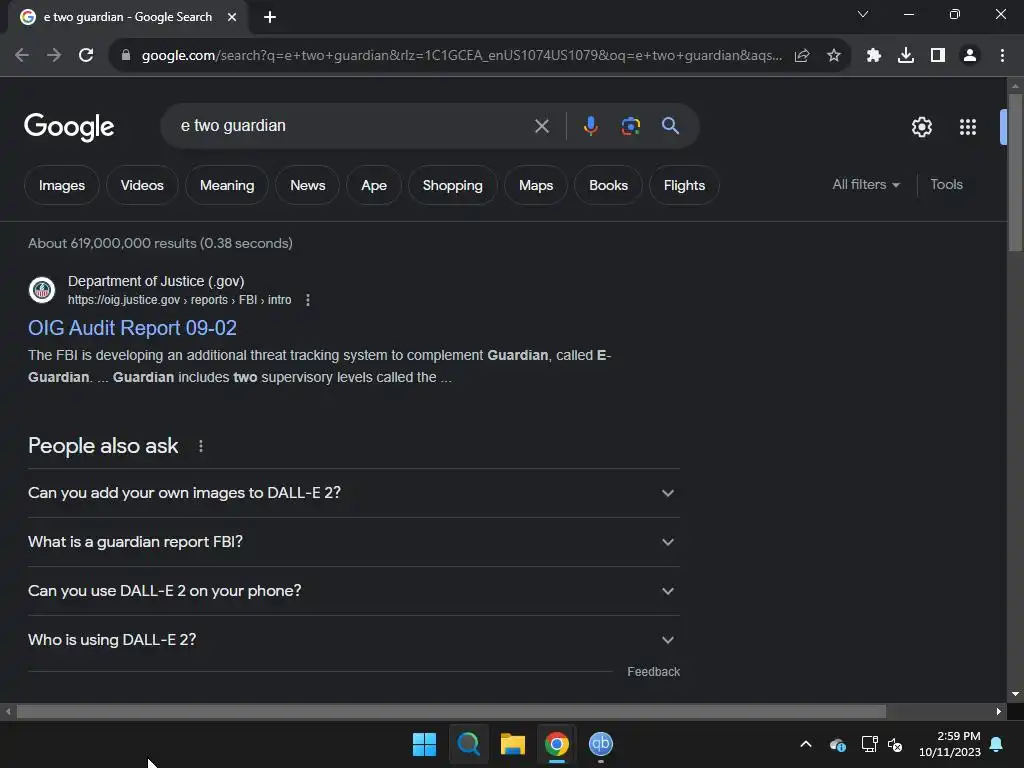
Task: Expand 'Can you use DALL-E 2 on your phone?'
Action: click(353, 591)
